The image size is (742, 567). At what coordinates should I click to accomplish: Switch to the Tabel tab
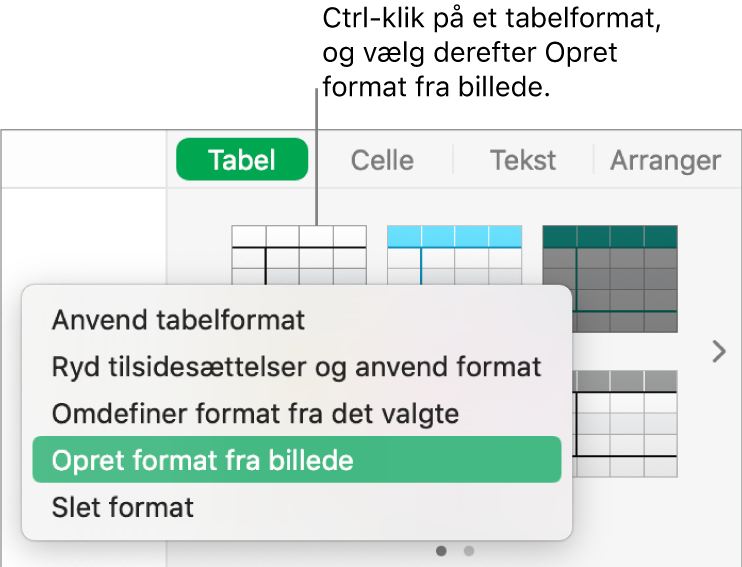point(242,160)
